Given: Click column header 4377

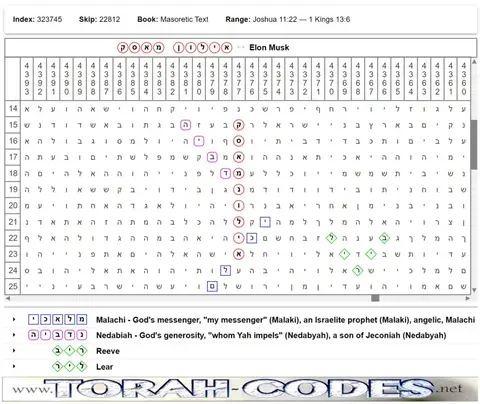Looking at the screenshot, I should [x=239, y=79].
